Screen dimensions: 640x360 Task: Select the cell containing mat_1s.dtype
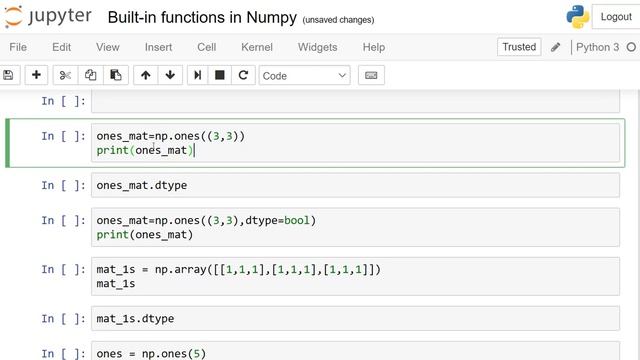tap(355, 318)
